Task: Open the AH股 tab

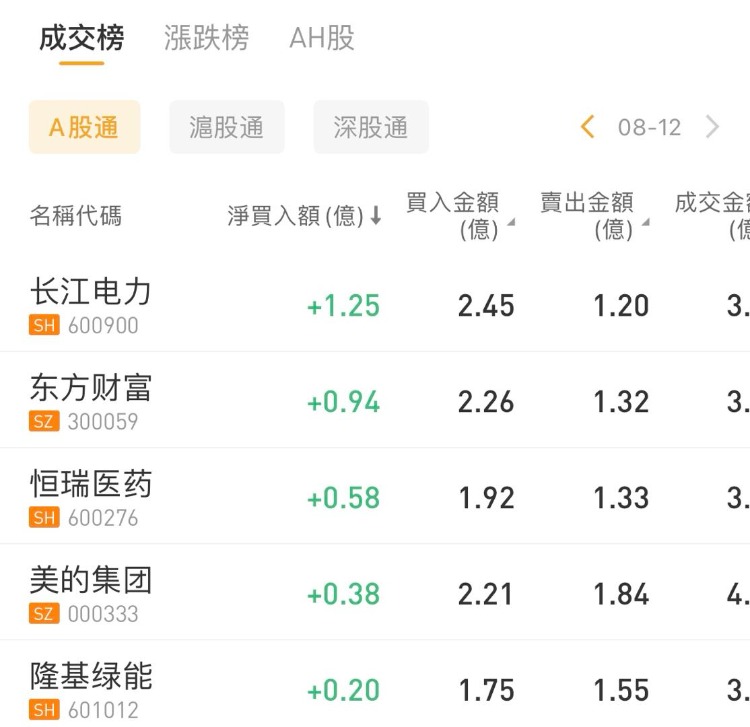Action: [322, 39]
